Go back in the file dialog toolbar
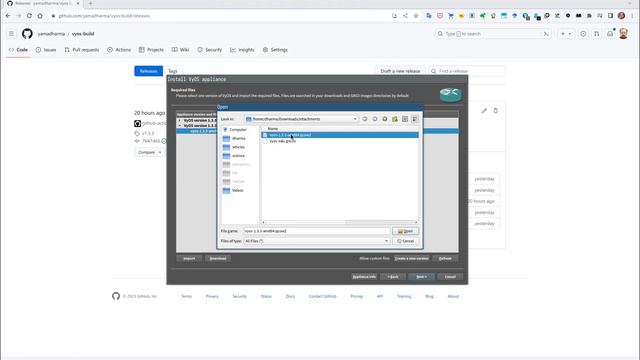Screen dimensions: 640x360 [364, 119]
